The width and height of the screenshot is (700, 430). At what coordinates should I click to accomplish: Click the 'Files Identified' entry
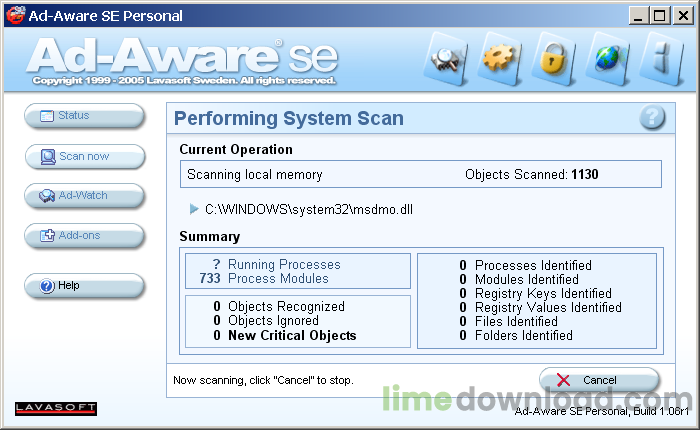pyautogui.click(x=508, y=321)
